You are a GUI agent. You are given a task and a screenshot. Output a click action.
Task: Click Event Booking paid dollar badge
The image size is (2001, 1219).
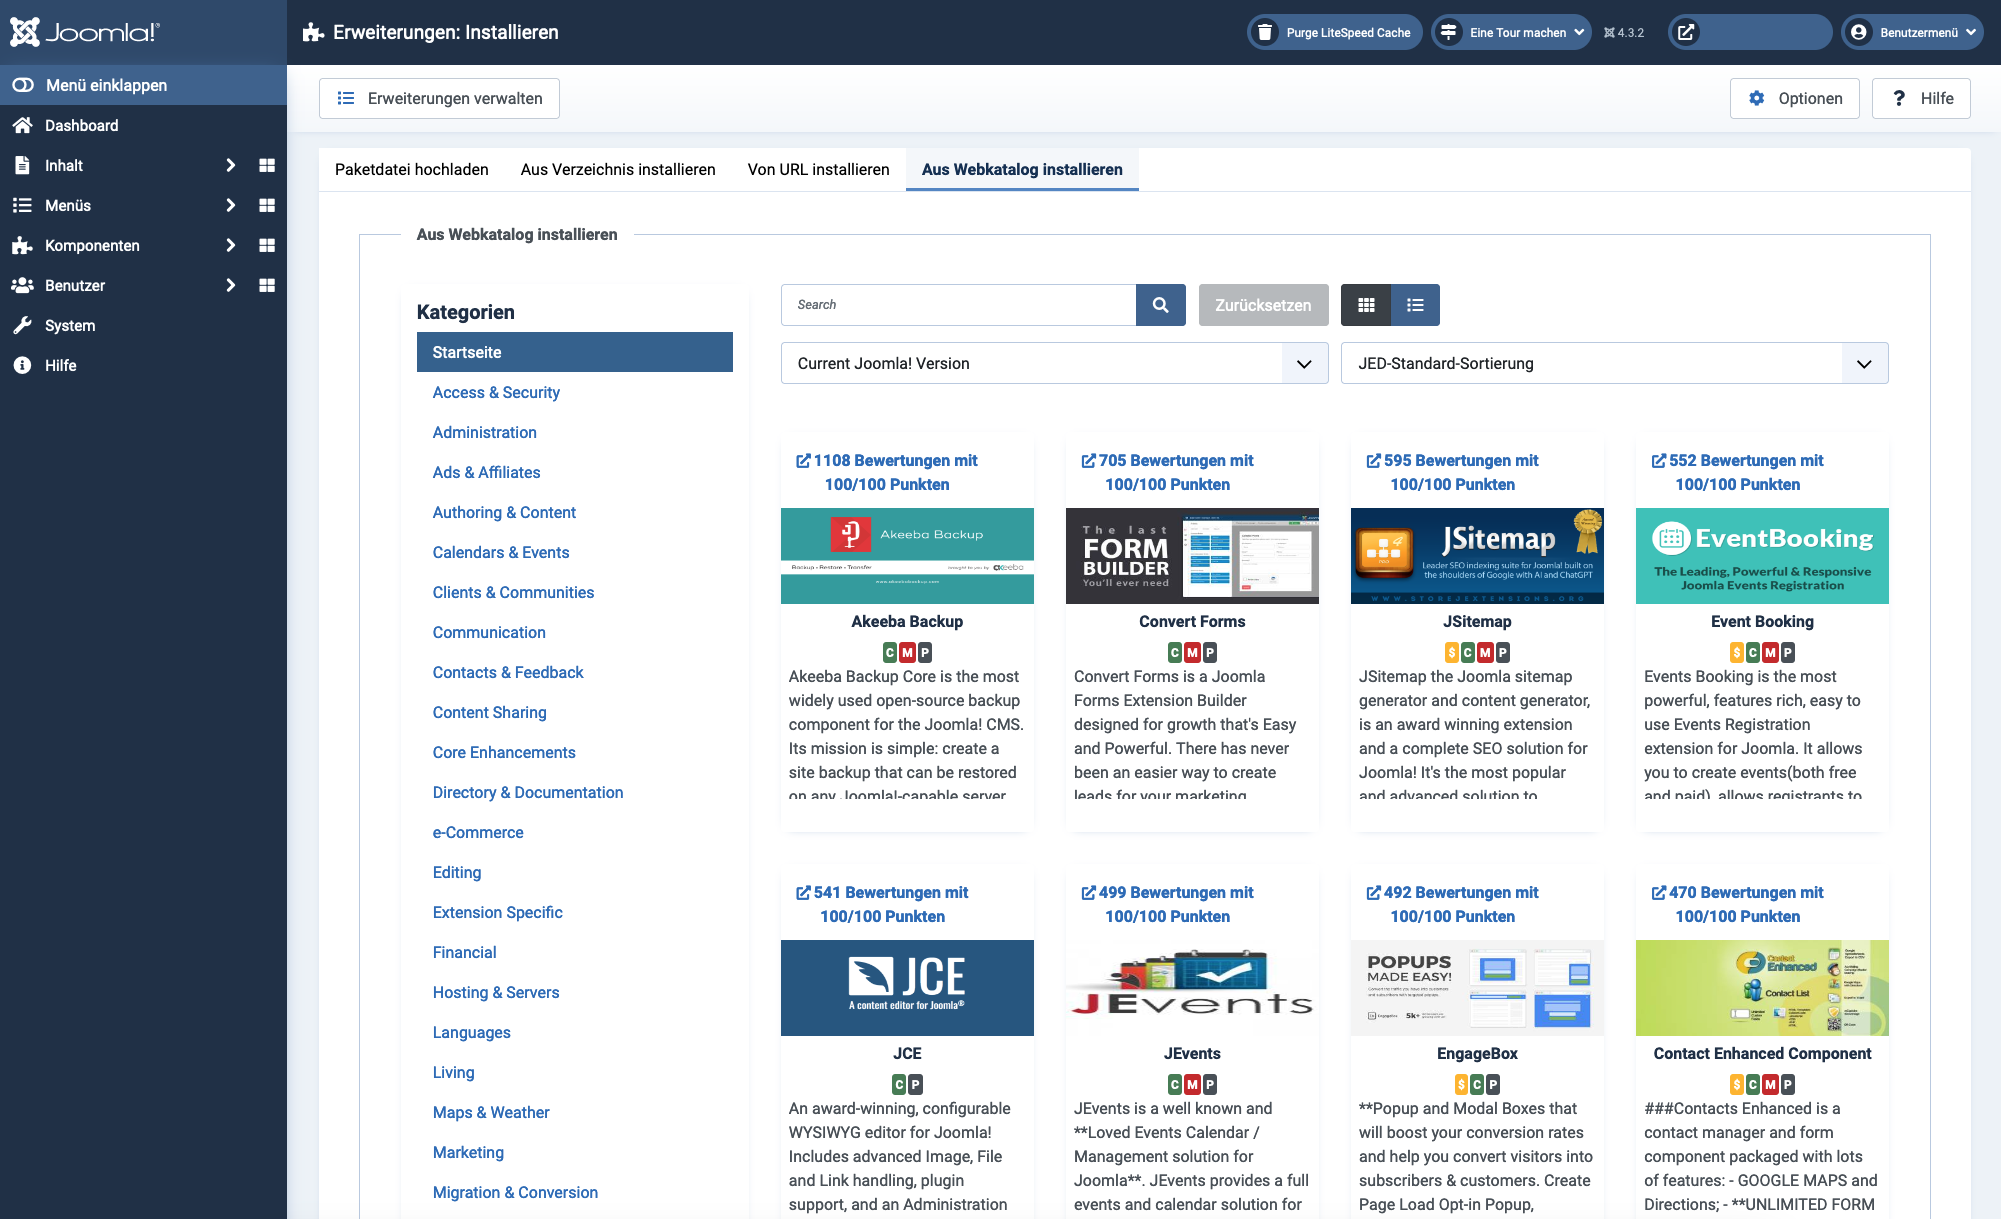pyautogui.click(x=1737, y=653)
